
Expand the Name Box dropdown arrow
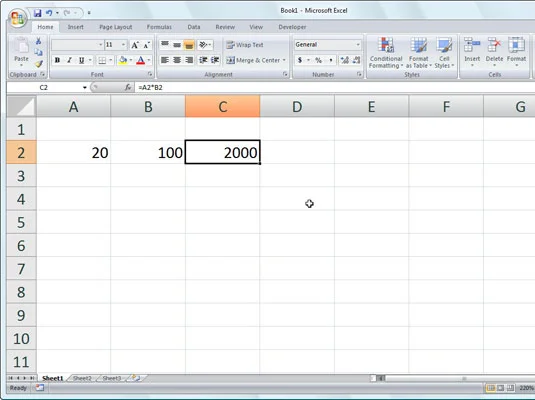pyautogui.click(x=85, y=88)
